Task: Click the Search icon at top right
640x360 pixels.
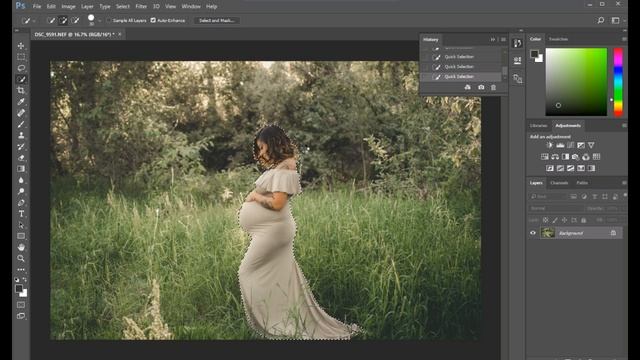Action: point(601,20)
